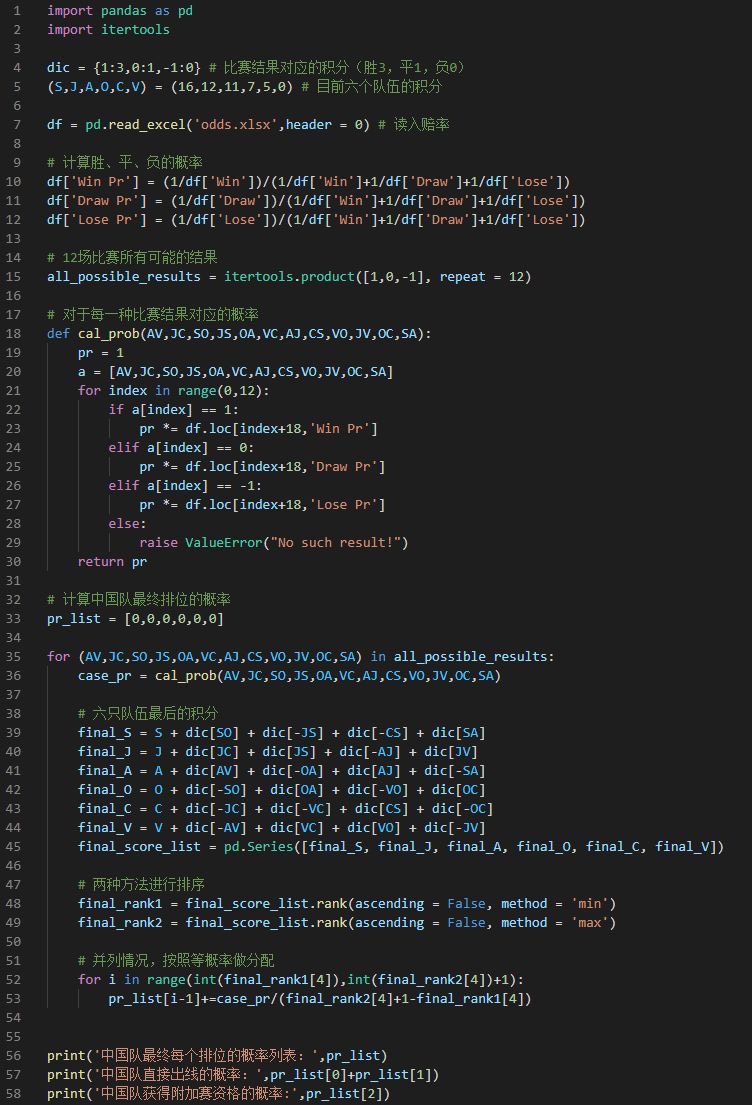Click line number 52 in the gutter
The image size is (752, 1105).
(x=13, y=980)
